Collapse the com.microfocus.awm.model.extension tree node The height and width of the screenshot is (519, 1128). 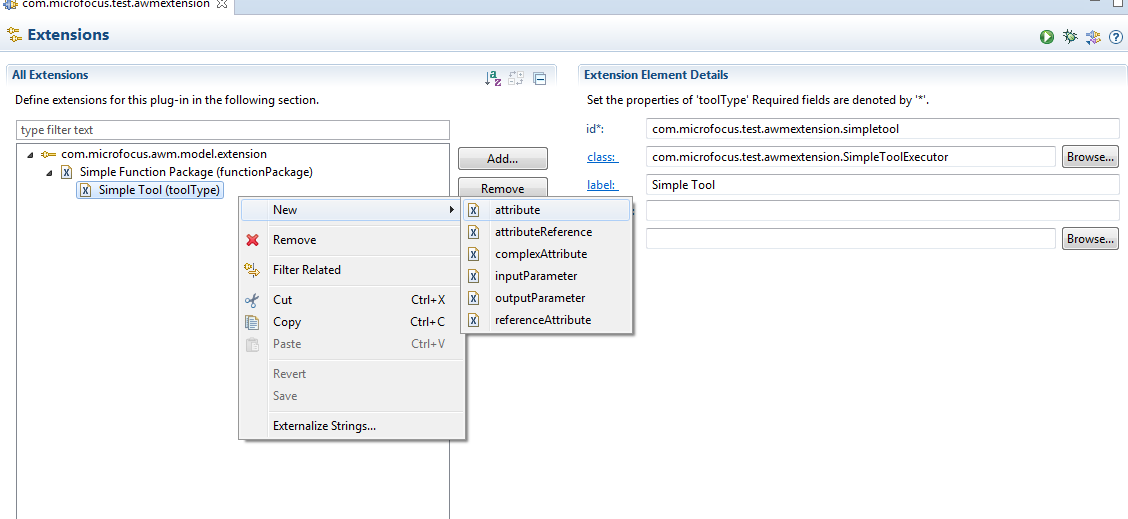pos(30,155)
